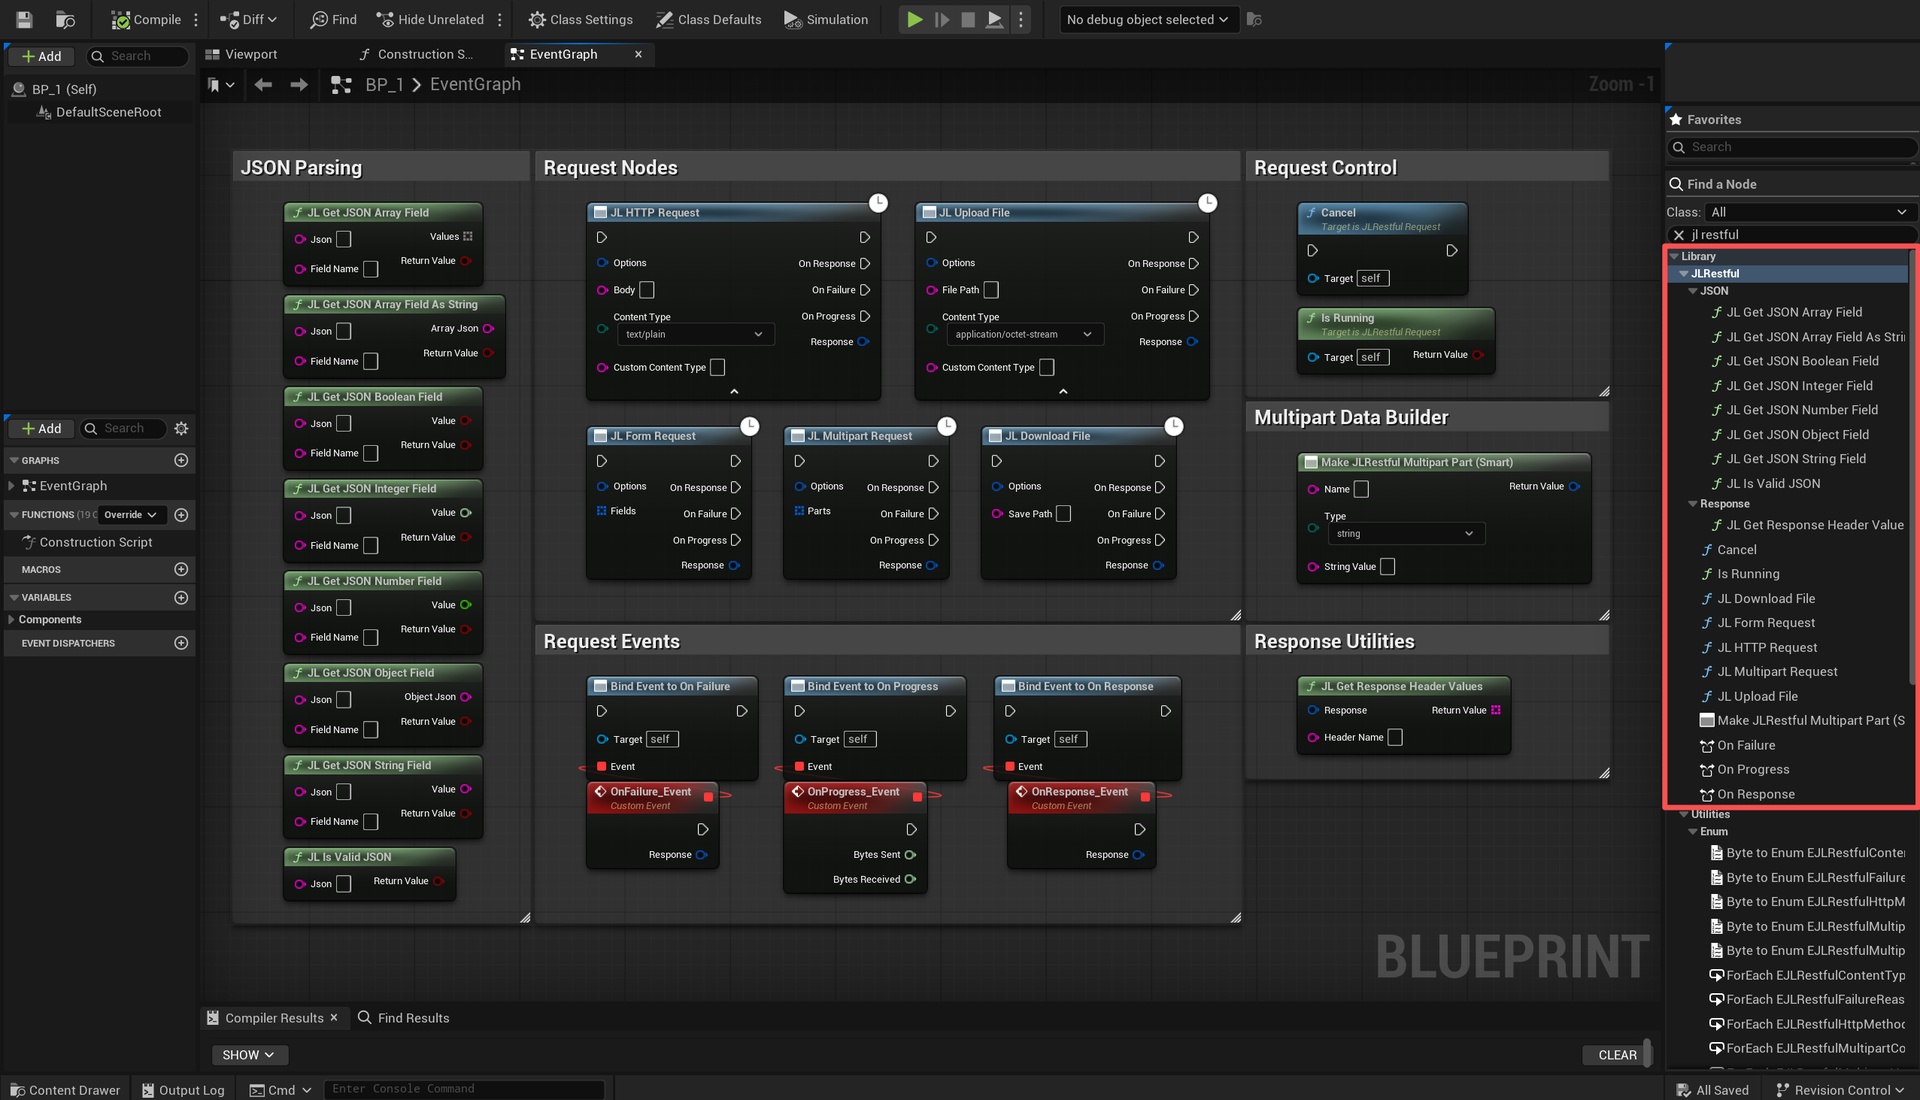The image size is (1920, 1100).
Task: Compile the blueprint
Action: pyautogui.click(x=146, y=19)
